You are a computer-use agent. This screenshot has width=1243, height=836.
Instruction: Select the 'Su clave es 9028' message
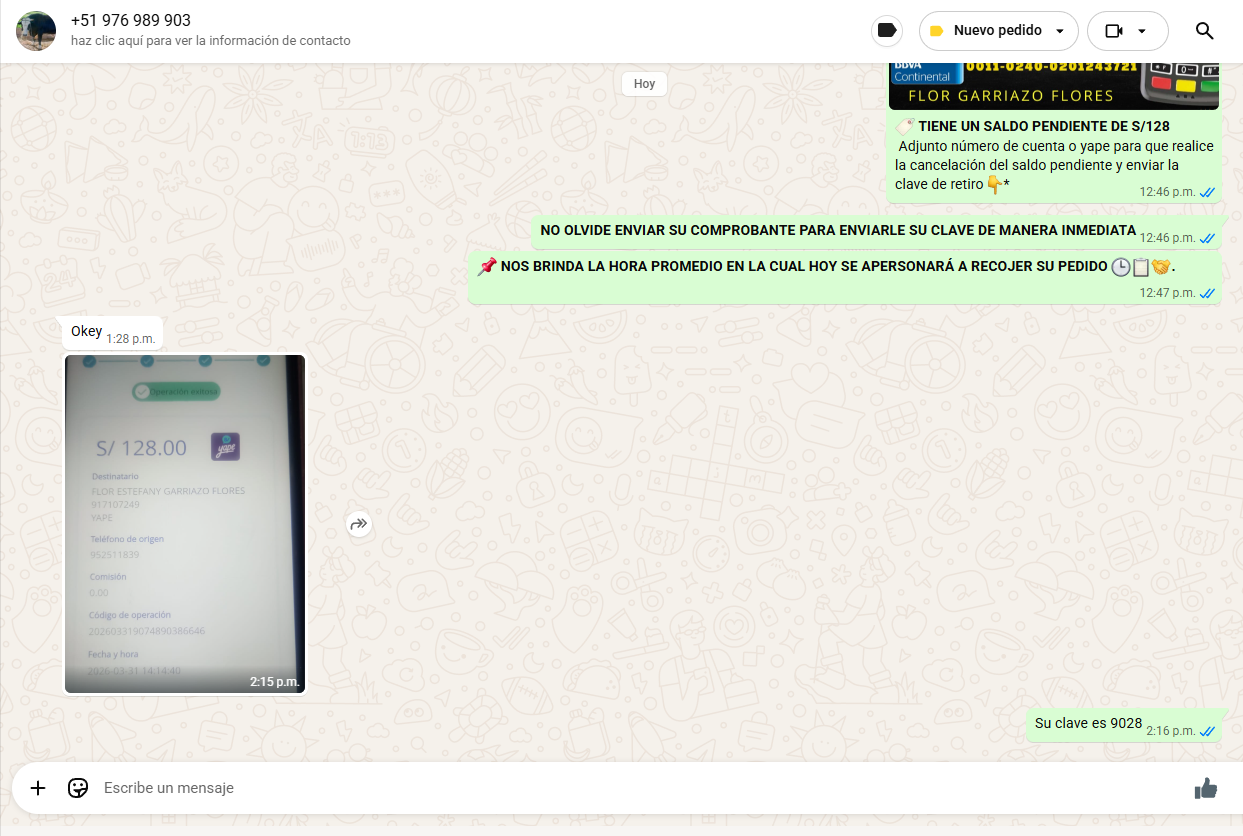[1088, 723]
